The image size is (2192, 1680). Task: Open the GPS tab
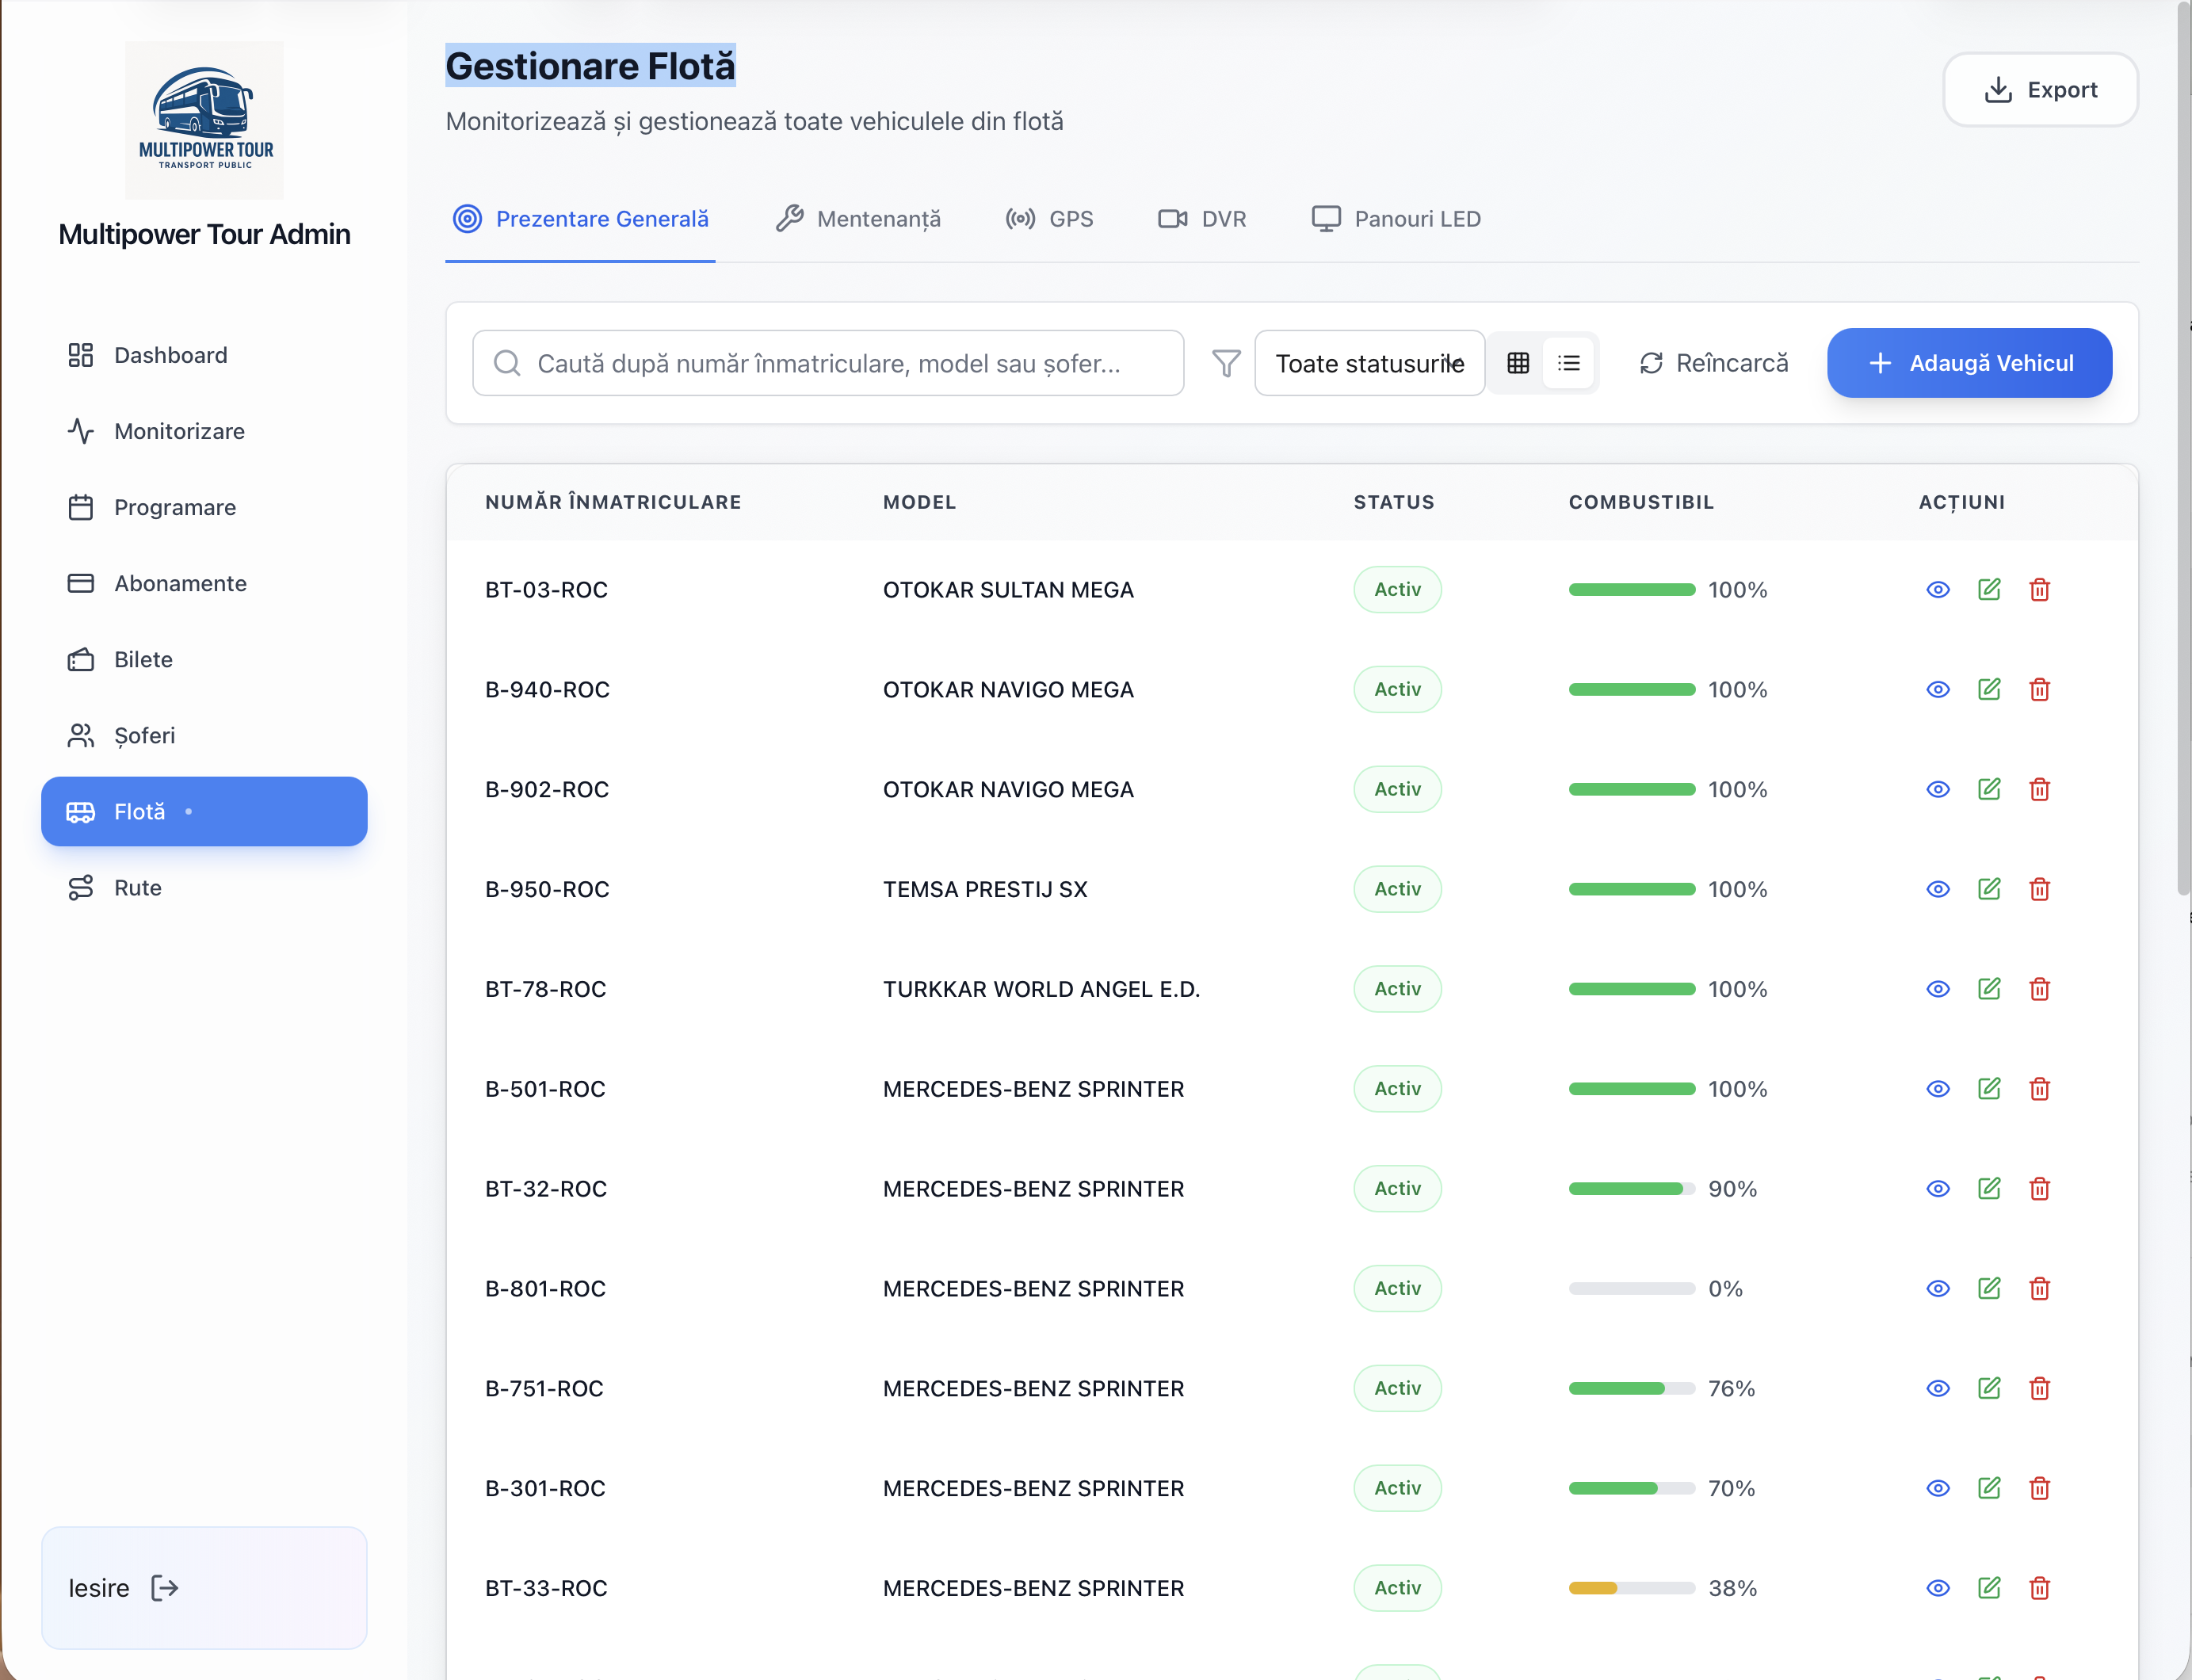pos(1049,219)
